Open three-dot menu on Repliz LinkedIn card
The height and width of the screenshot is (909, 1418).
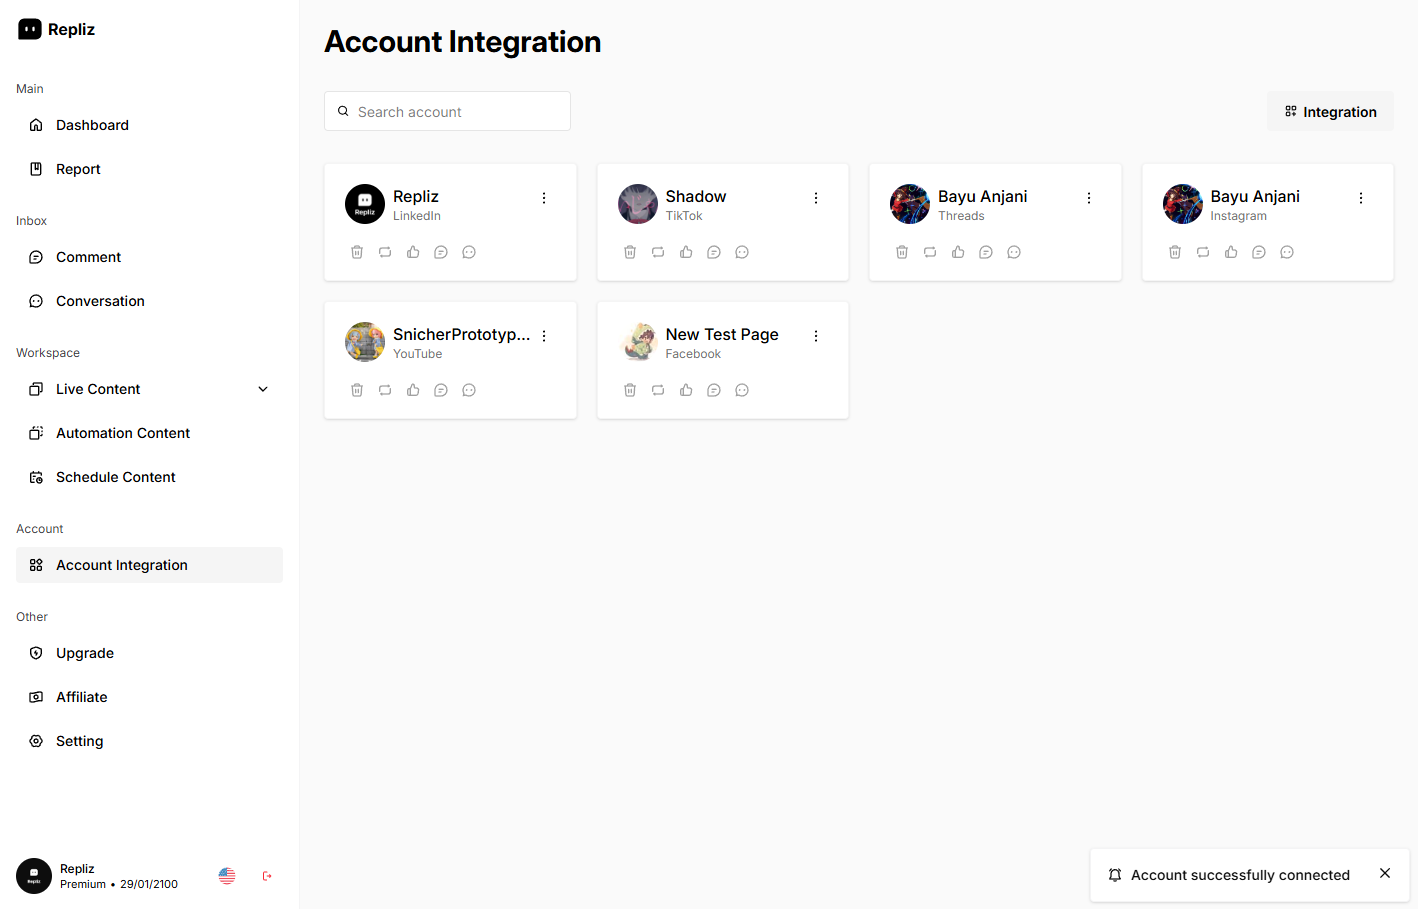[544, 198]
